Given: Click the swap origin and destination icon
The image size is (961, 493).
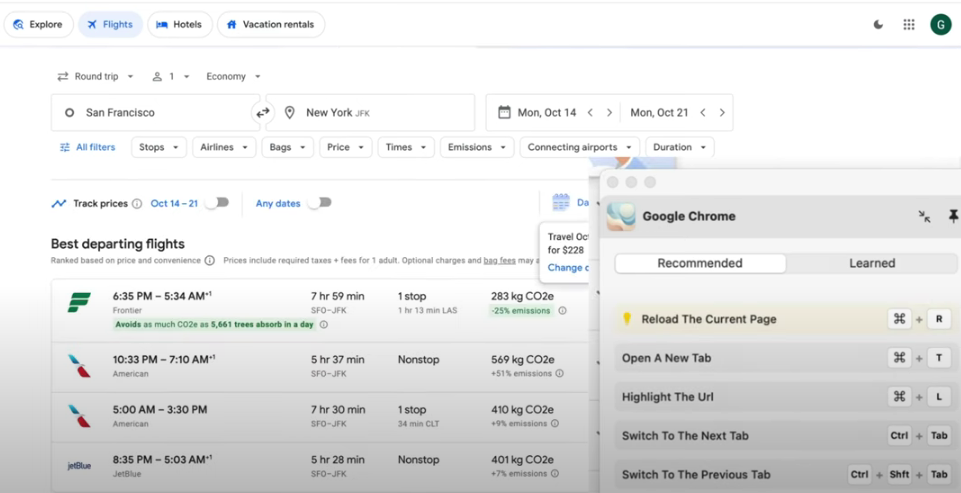Looking at the screenshot, I should [x=263, y=113].
